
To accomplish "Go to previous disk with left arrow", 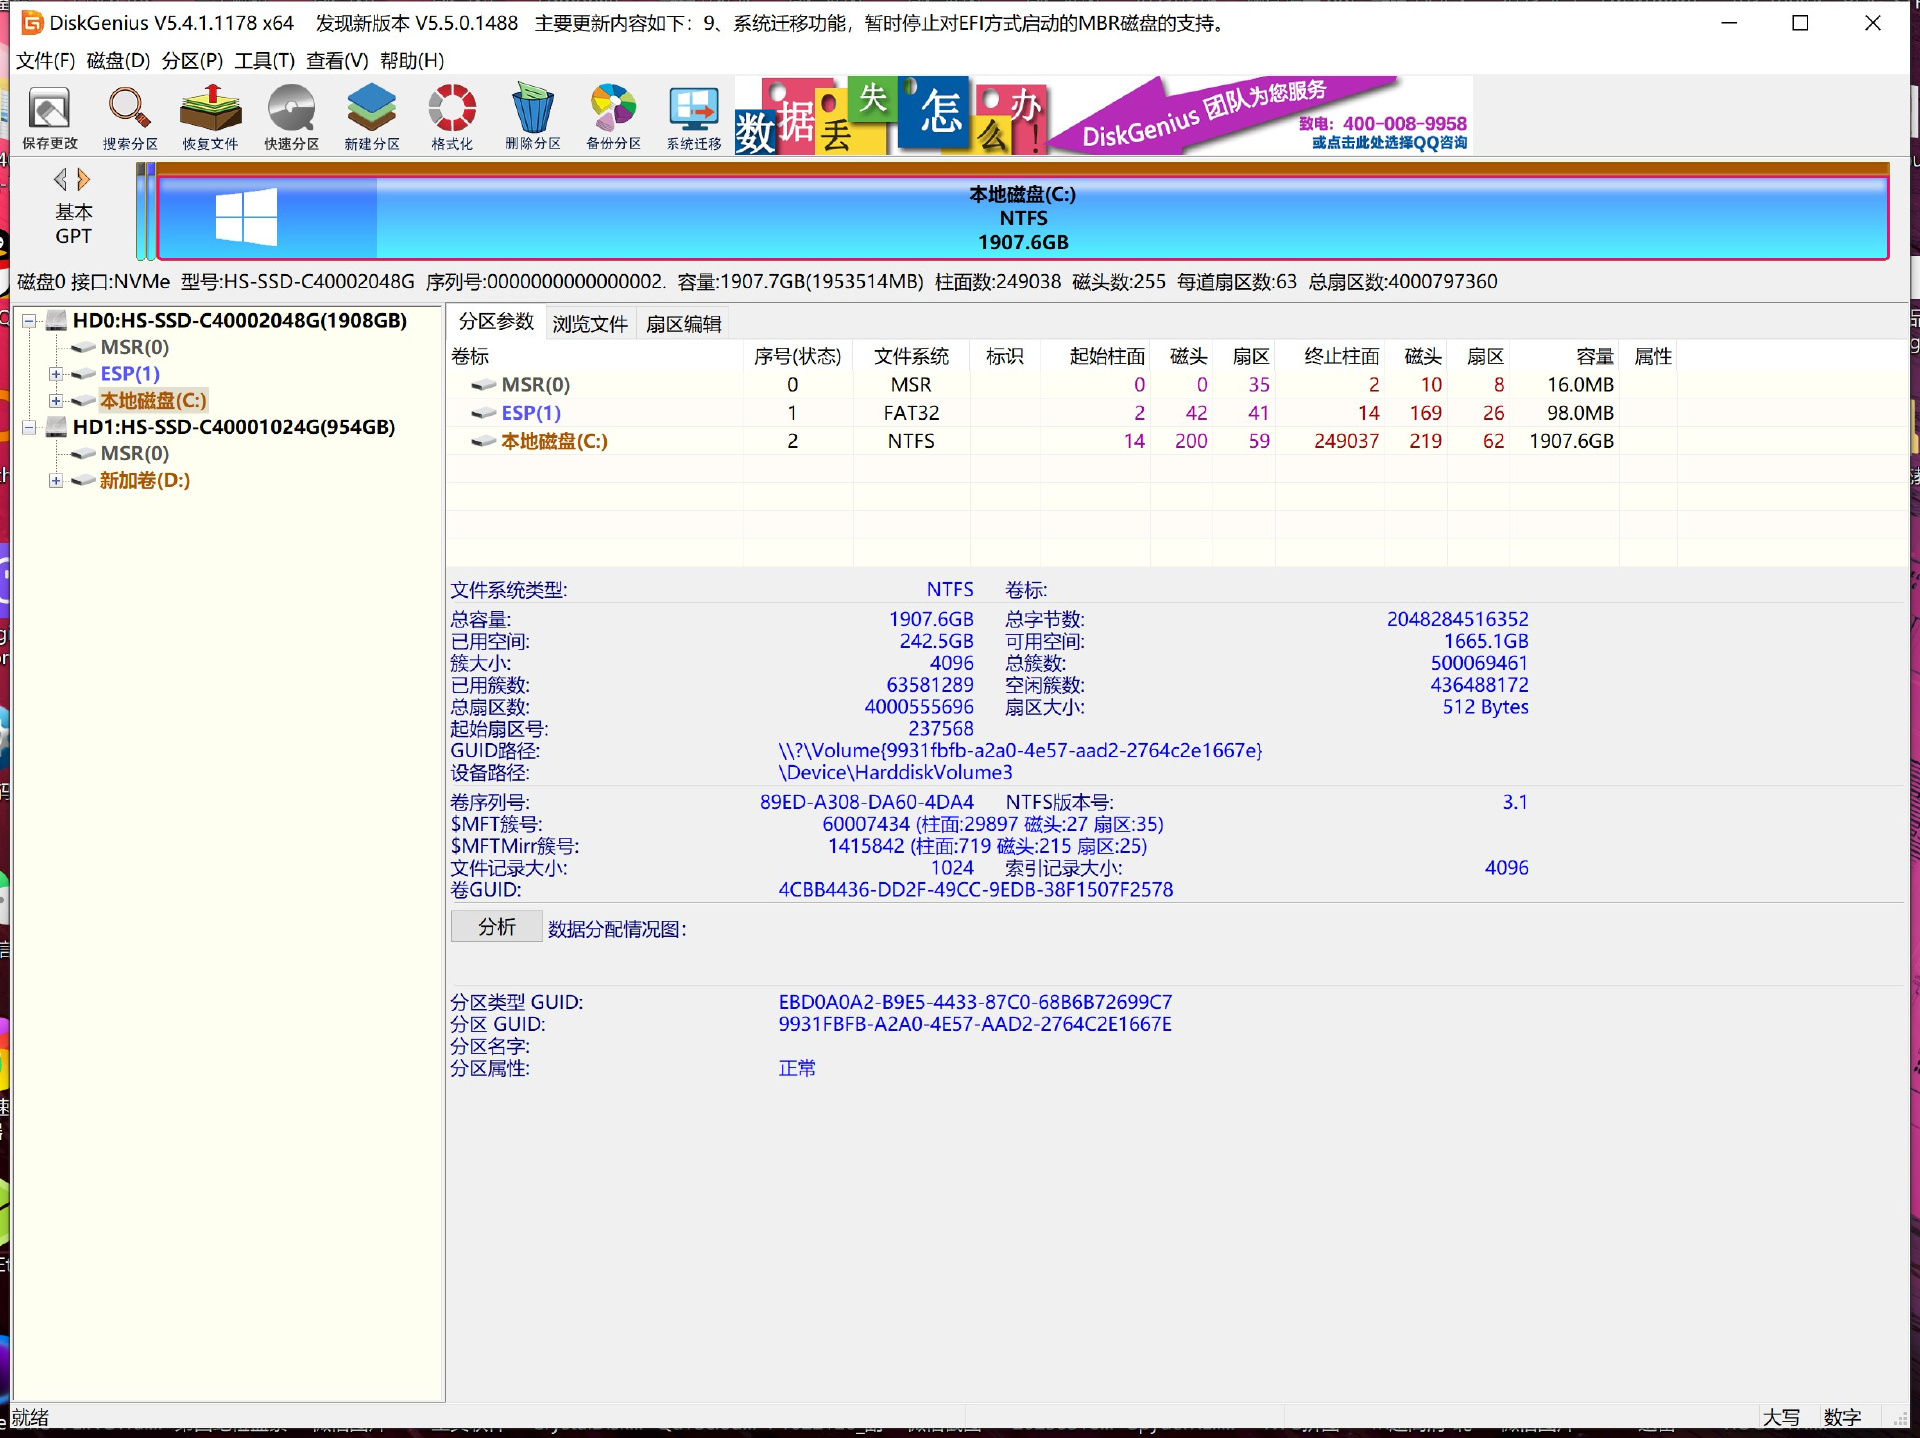I will point(61,180).
